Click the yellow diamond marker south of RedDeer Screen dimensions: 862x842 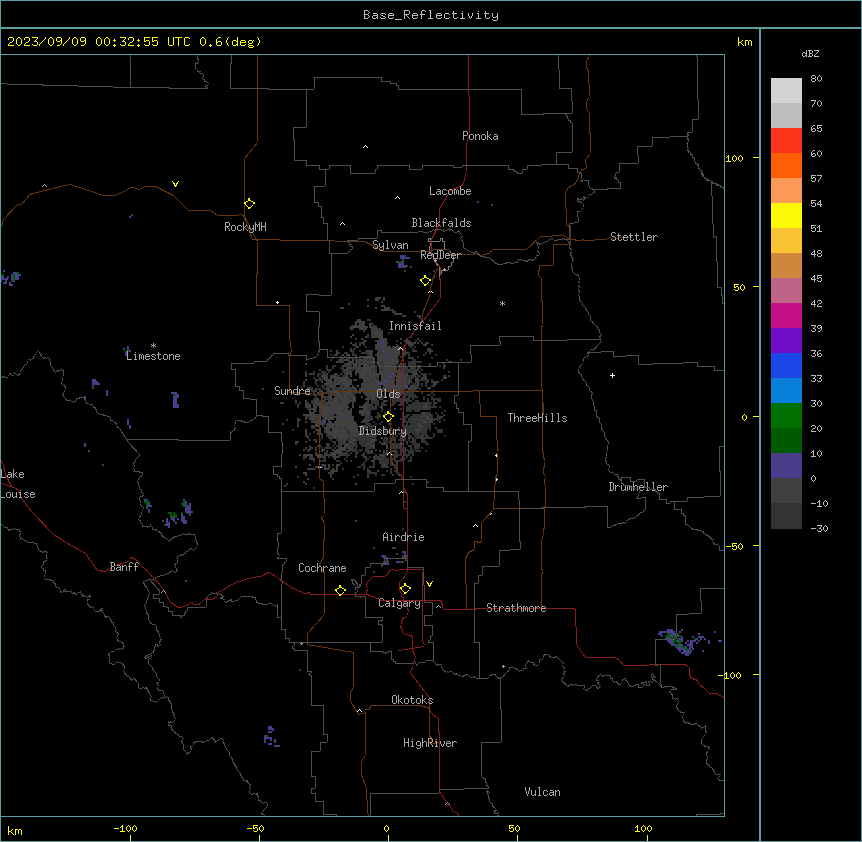pos(426,281)
